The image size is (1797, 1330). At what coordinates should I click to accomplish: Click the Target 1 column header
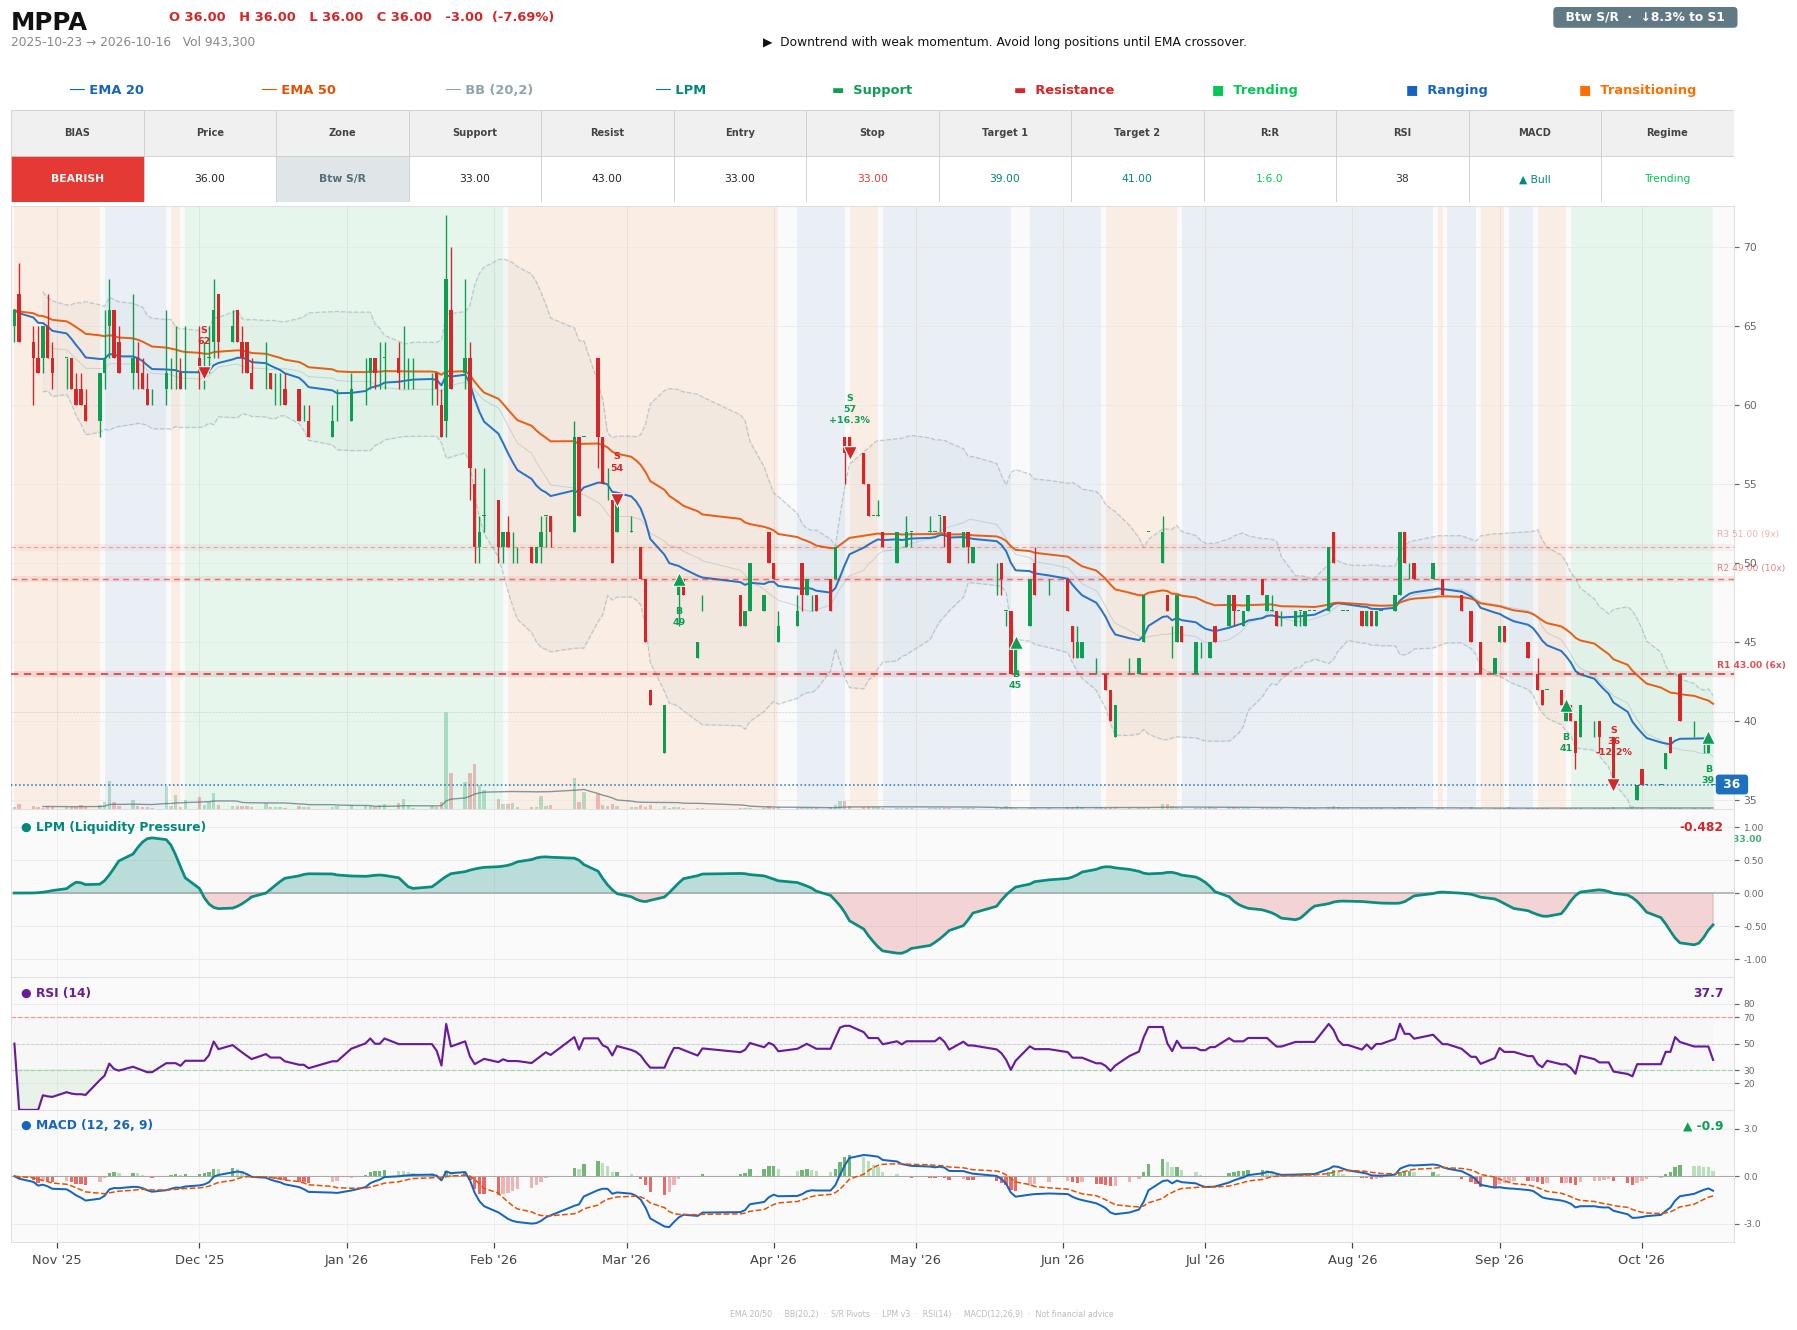pyautogui.click(x=1005, y=133)
